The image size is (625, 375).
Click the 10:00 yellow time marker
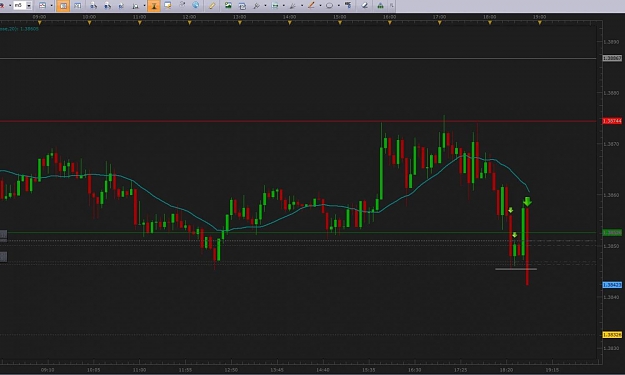pyautogui.click(x=89, y=23)
